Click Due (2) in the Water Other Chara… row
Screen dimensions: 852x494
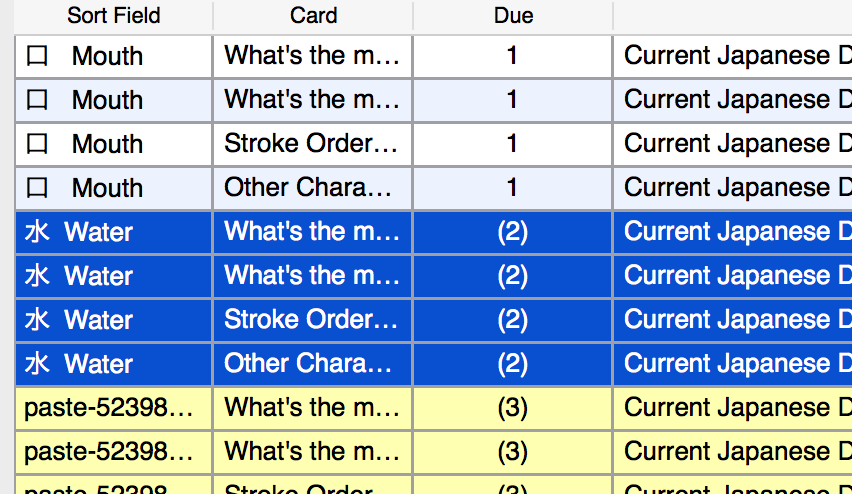512,364
